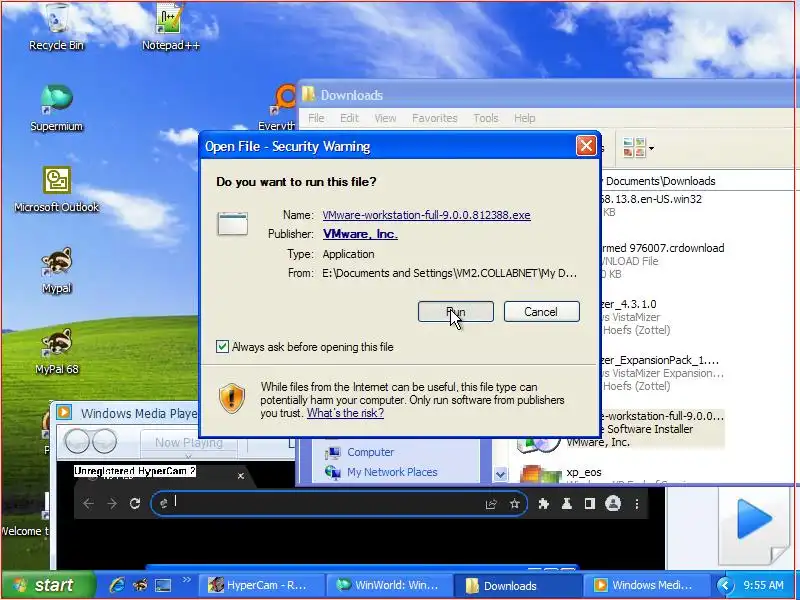
Task: Open the What's the risk? link
Action: click(345, 413)
